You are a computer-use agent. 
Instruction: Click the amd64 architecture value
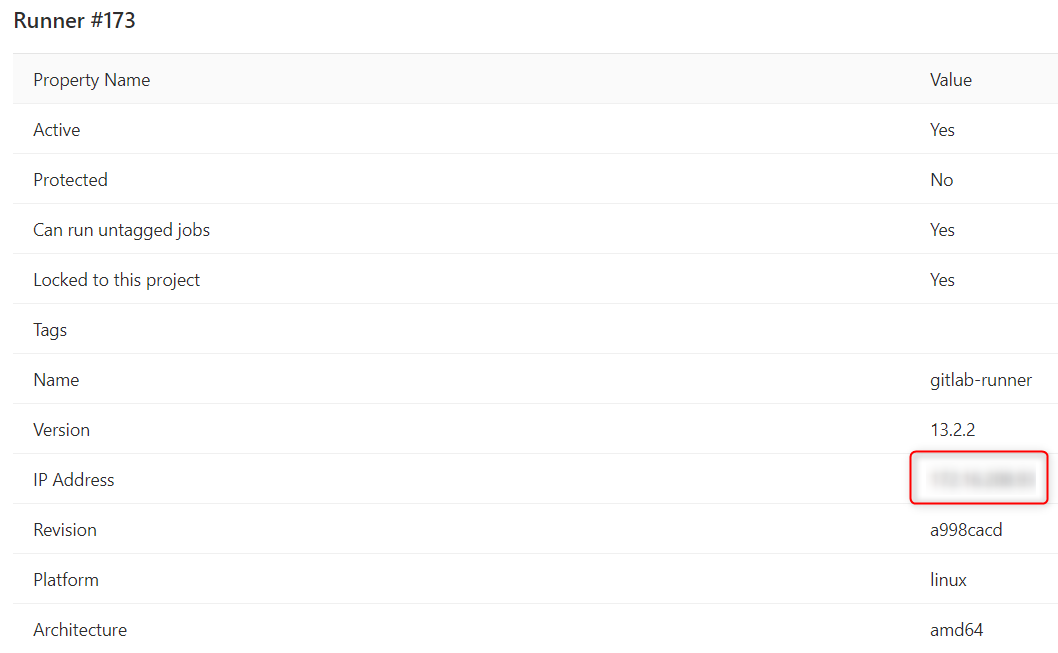tap(956, 629)
